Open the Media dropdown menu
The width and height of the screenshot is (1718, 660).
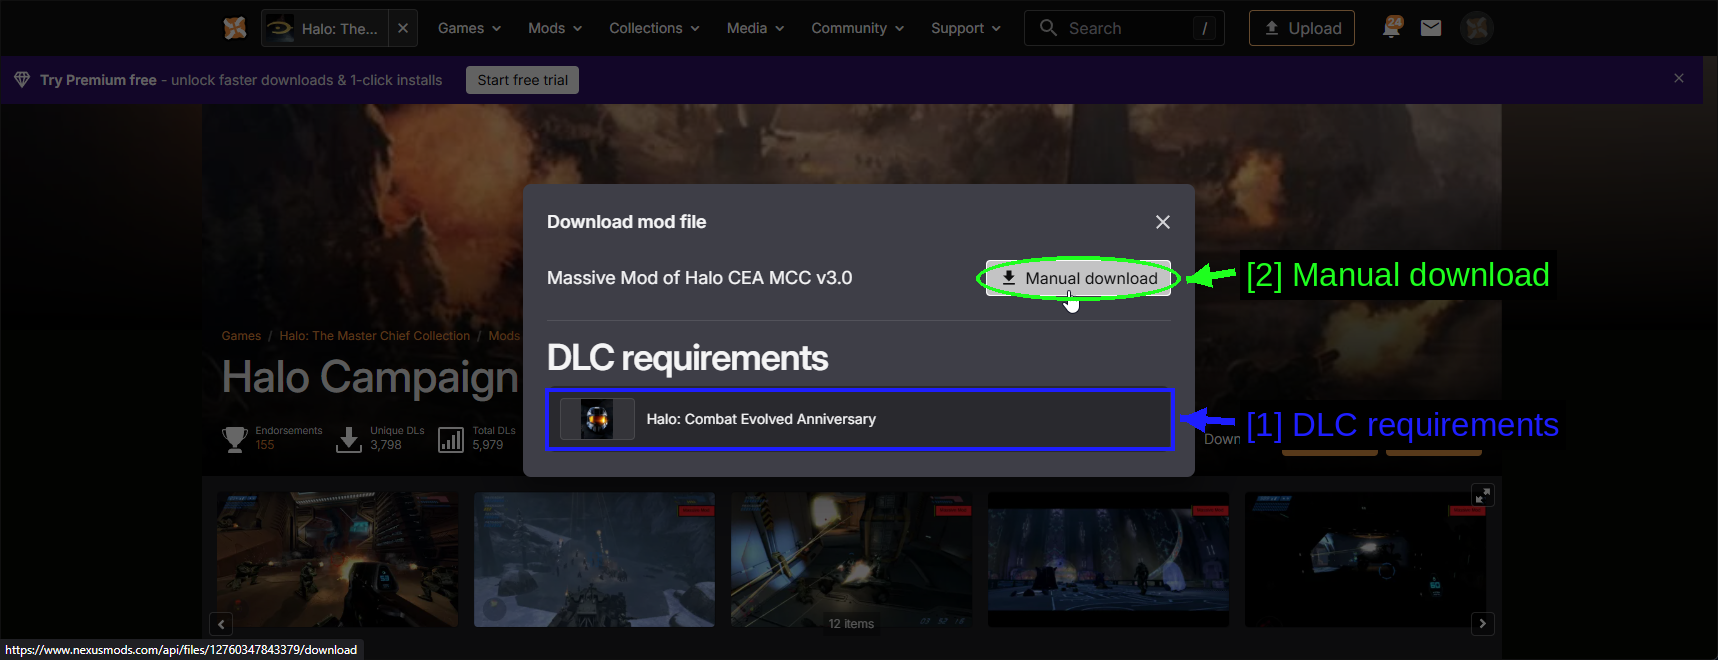tap(755, 28)
